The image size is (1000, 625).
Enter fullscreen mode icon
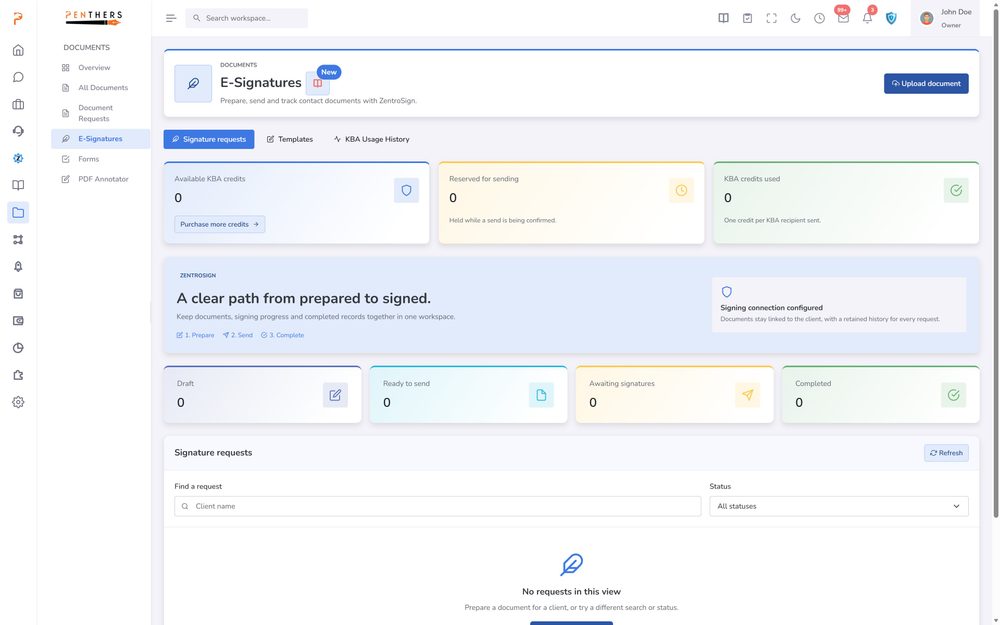pyautogui.click(x=772, y=18)
